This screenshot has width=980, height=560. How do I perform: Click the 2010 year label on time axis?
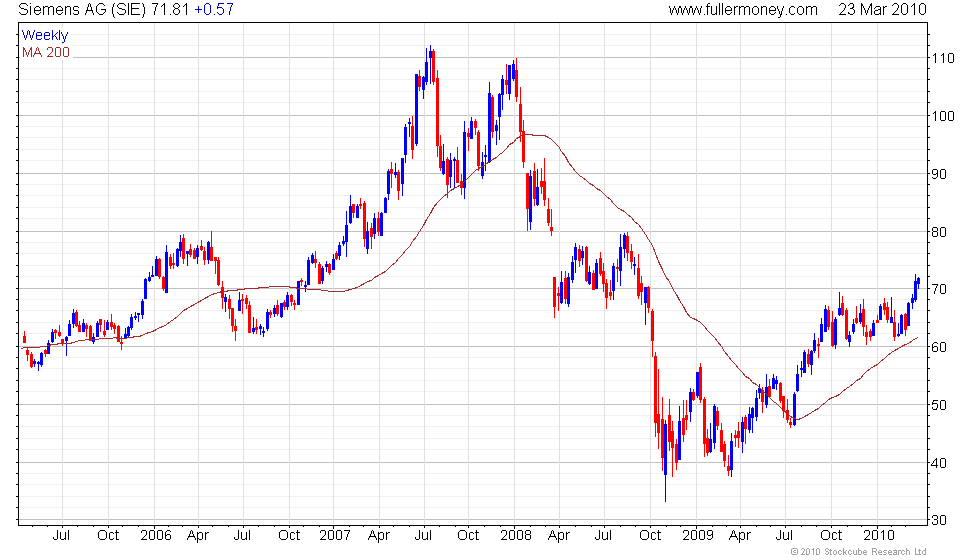pyautogui.click(x=879, y=535)
